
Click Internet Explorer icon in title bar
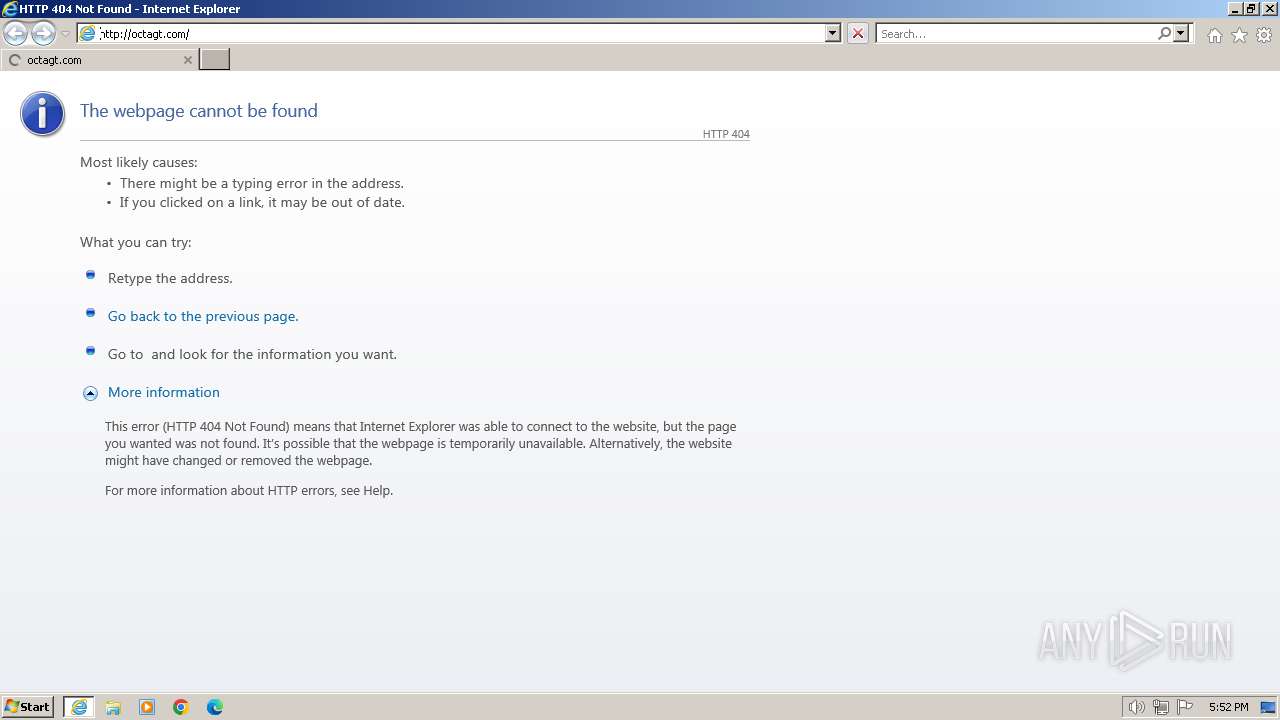pos(10,9)
